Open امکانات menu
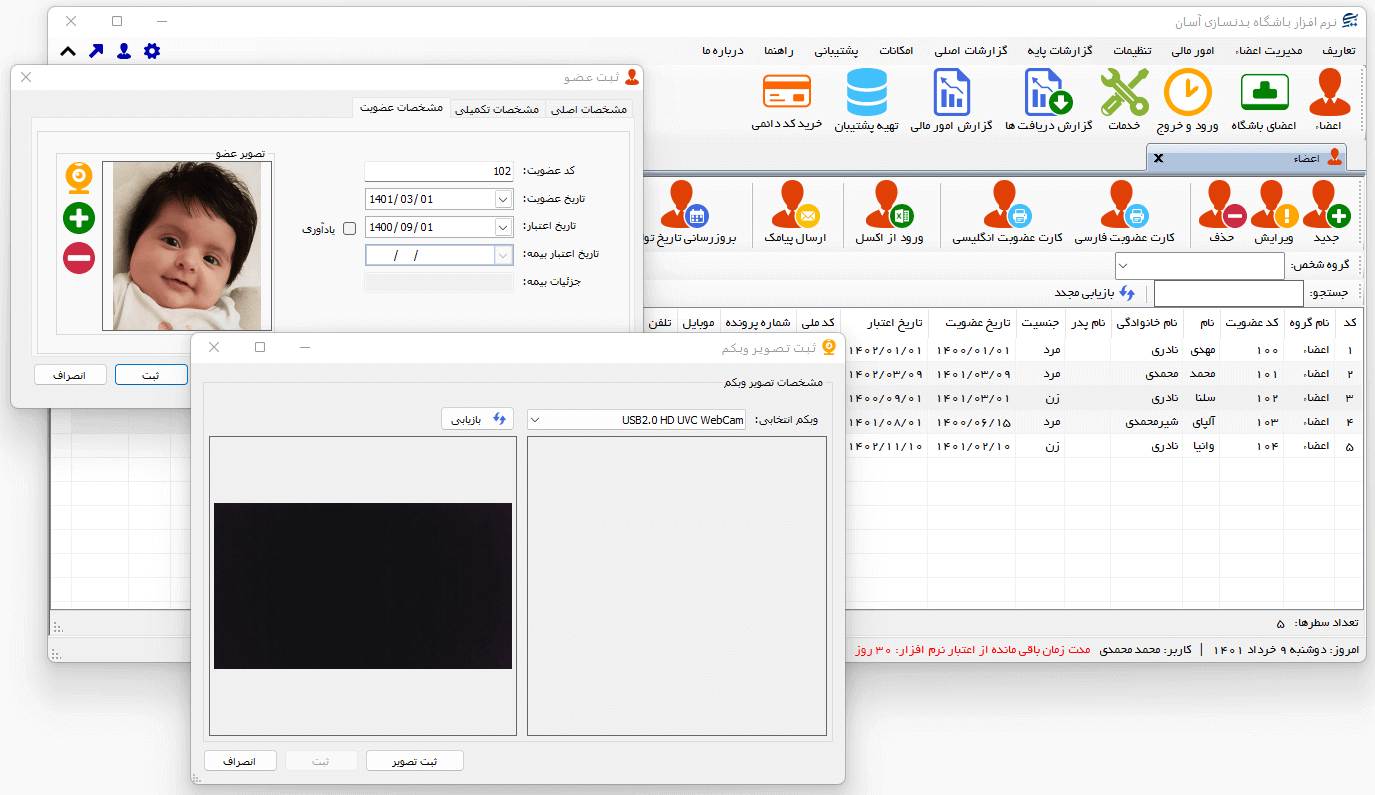Screen dimensions: 1375x795 (896, 51)
